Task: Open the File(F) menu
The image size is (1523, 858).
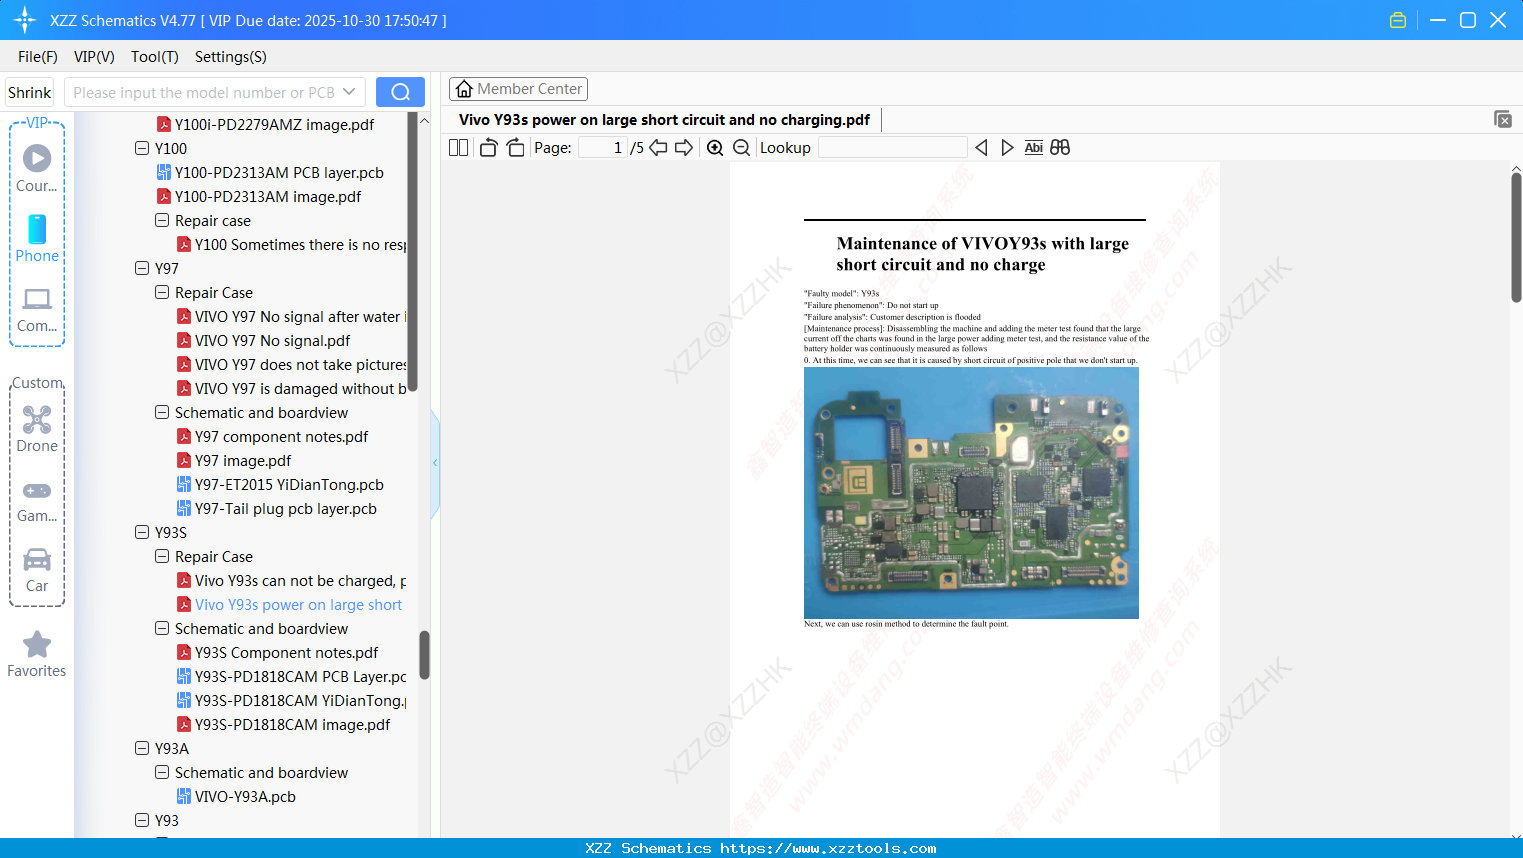Action: point(38,57)
